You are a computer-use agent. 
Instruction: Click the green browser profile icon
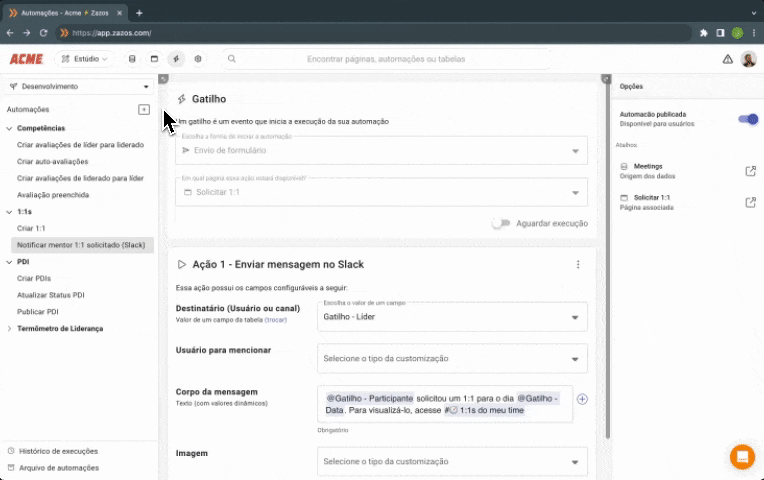[737, 33]
